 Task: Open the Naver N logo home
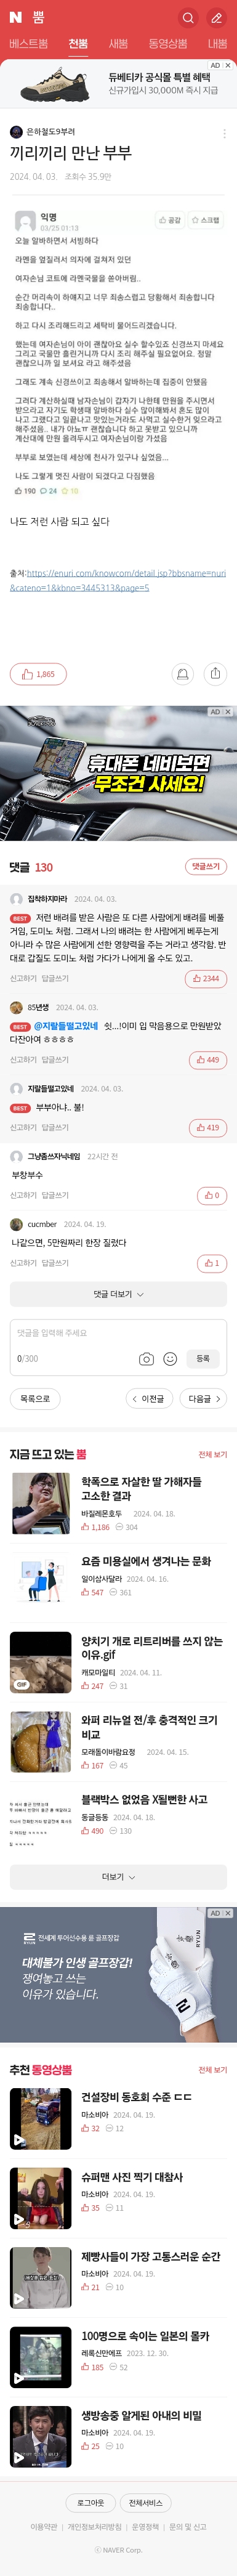click(15, 17)
